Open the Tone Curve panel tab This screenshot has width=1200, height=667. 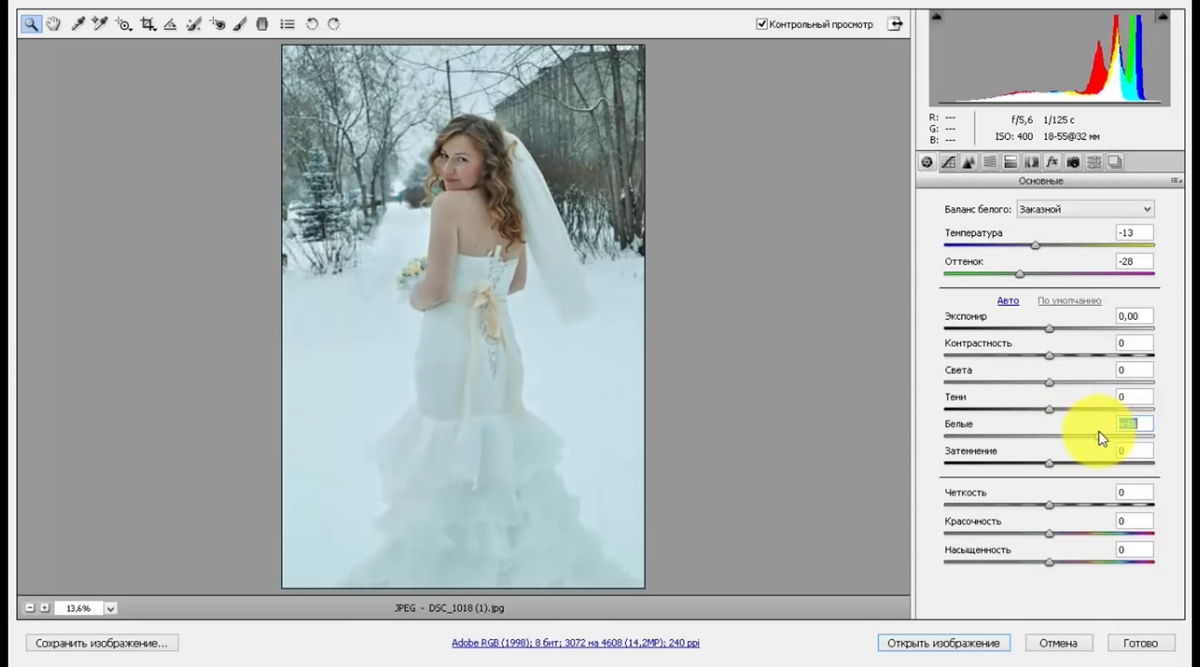tap(948, 162)
